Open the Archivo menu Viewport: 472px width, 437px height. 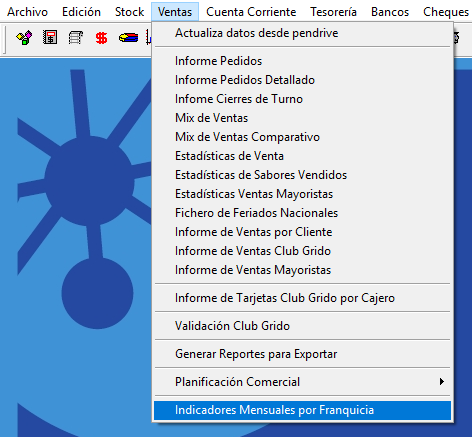(x=28, y=12)
